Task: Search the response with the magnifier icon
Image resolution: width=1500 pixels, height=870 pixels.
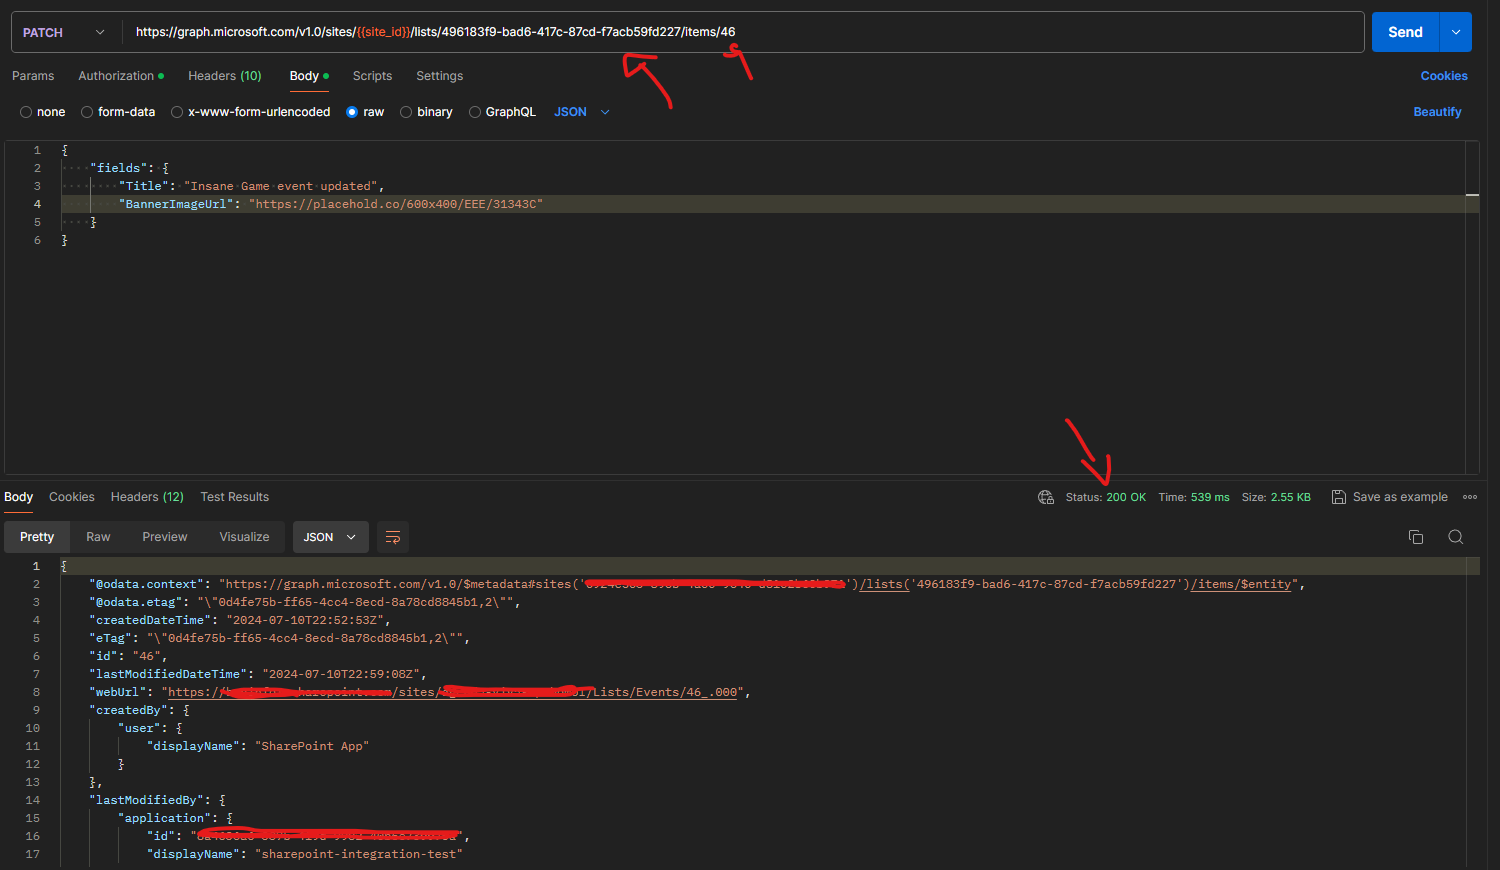Action: 1456,537
